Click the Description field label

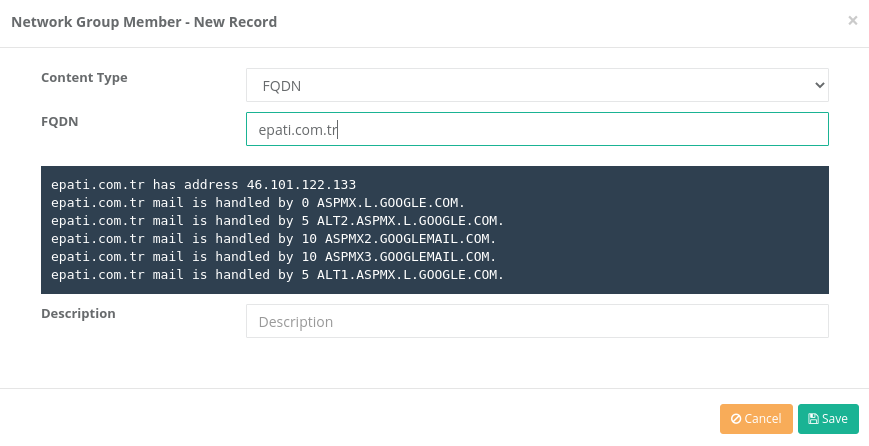click(x=78, y=314)
